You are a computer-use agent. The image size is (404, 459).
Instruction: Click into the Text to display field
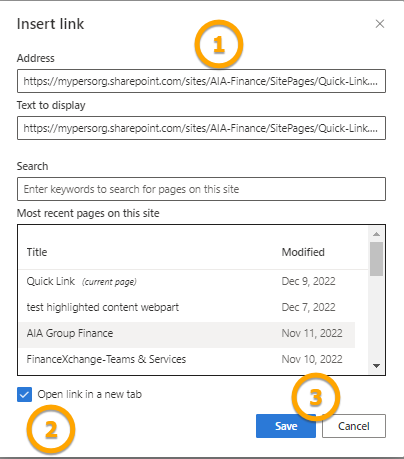[201, 128]
